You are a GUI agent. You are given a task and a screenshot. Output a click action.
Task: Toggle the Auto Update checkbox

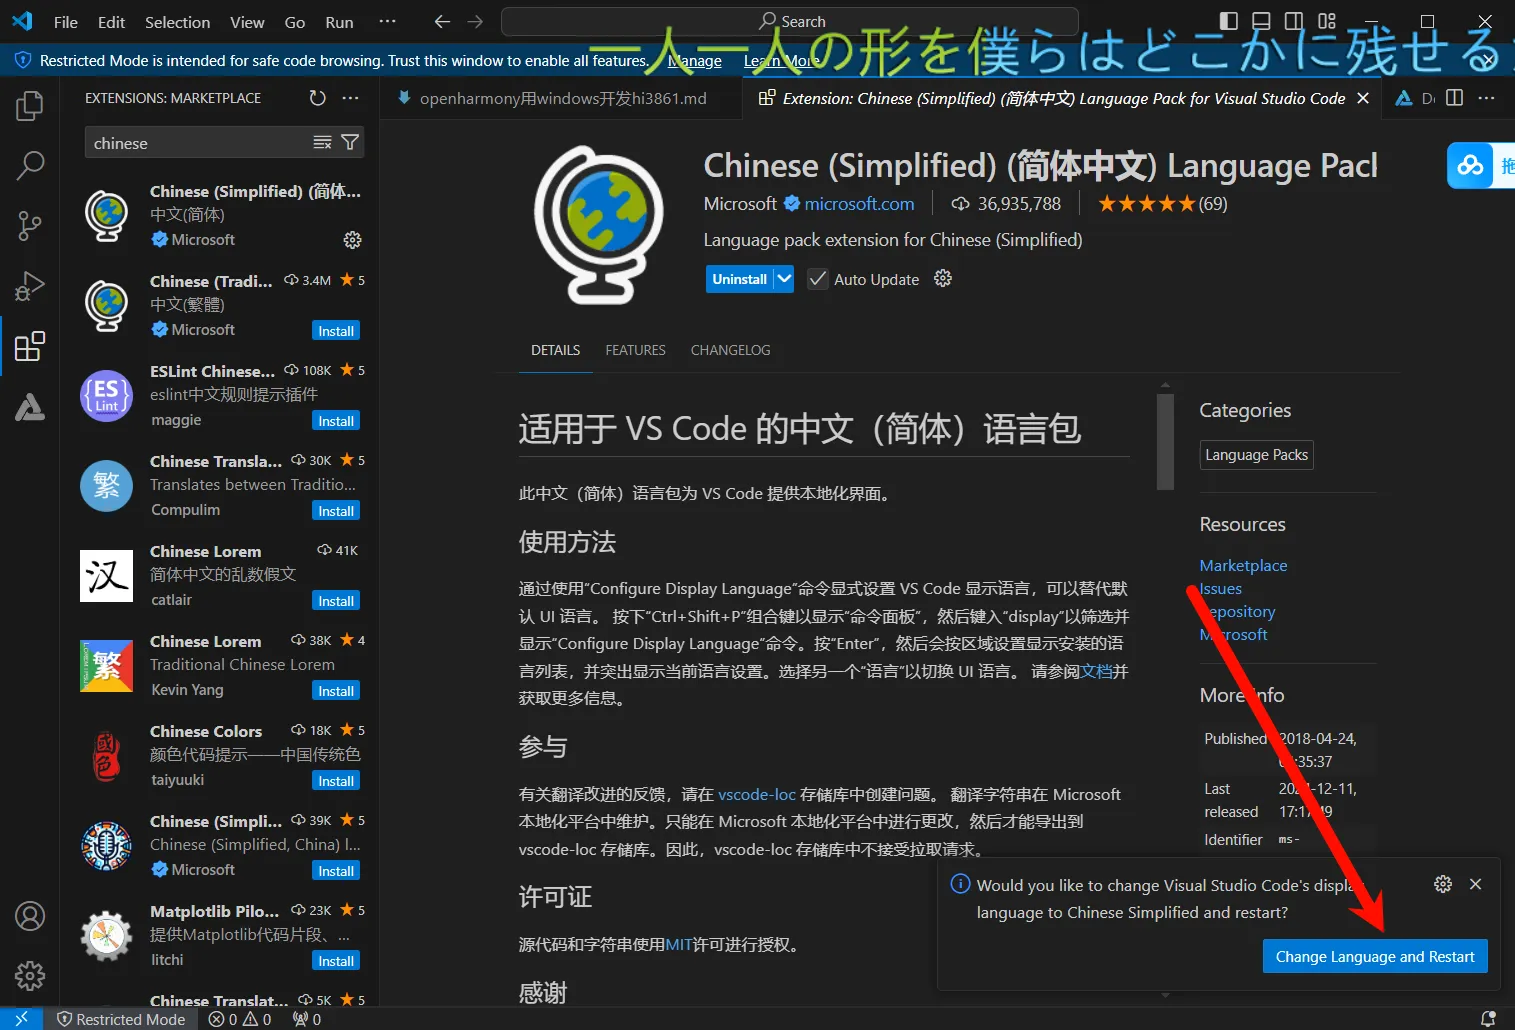[817, 279]
